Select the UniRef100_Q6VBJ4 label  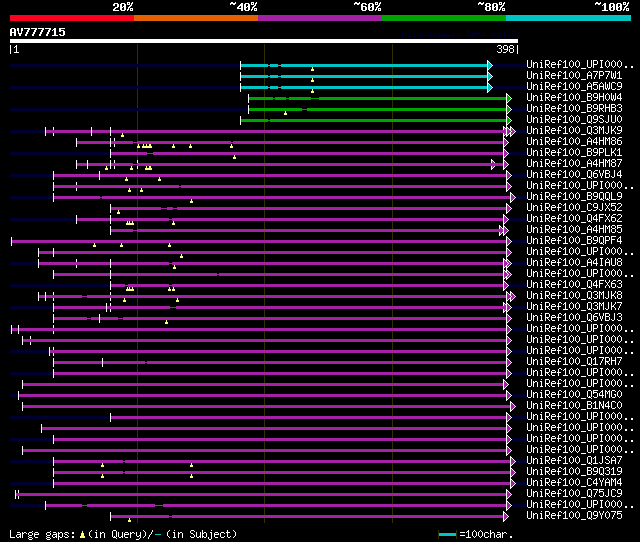coord(574,175)
